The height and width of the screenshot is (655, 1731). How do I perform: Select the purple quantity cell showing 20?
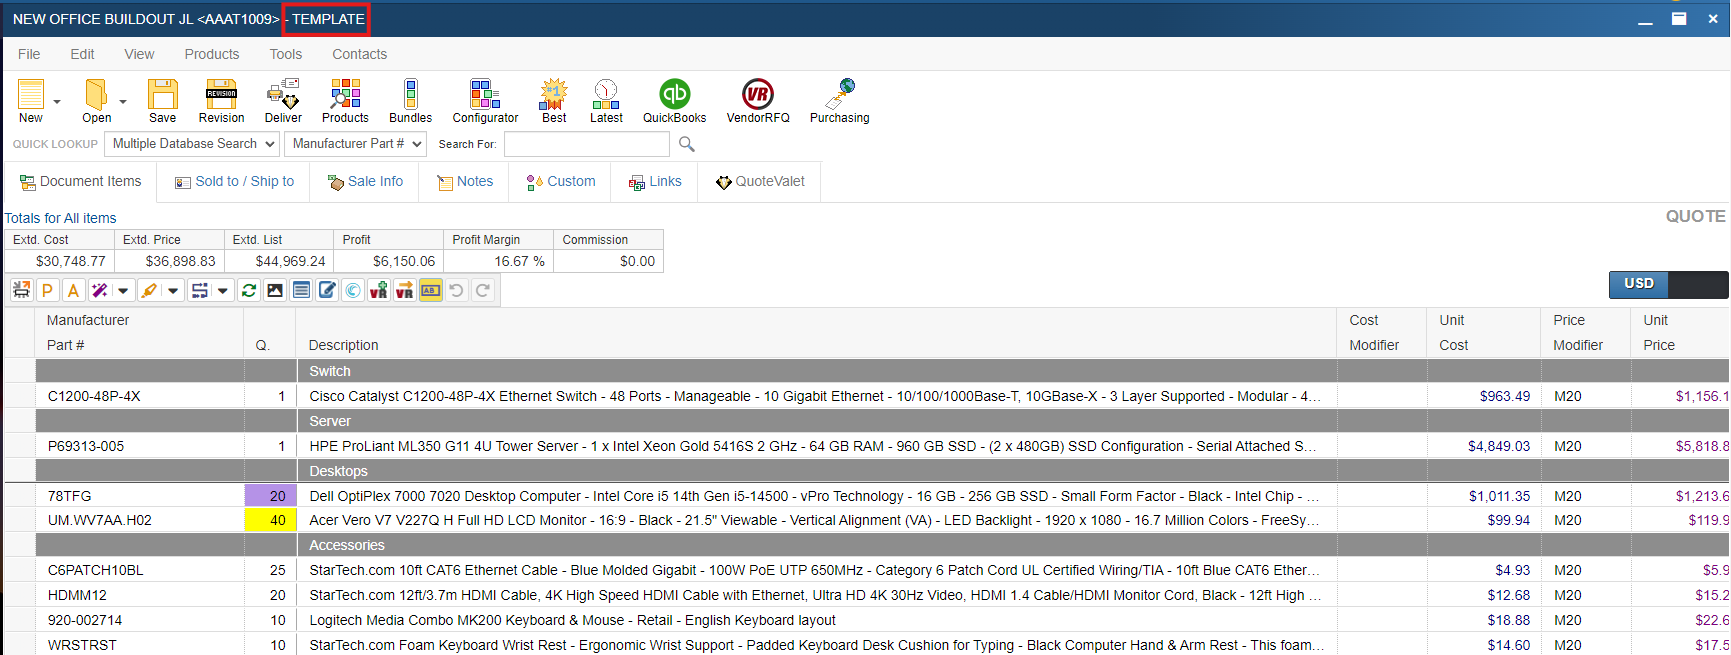(270, 496)
